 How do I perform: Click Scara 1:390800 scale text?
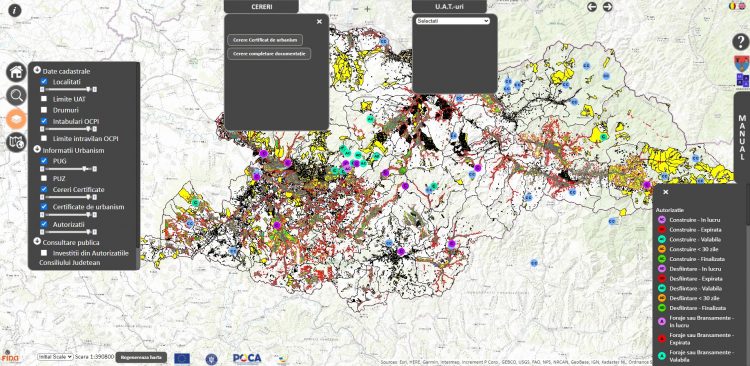[x=95, y=357]
